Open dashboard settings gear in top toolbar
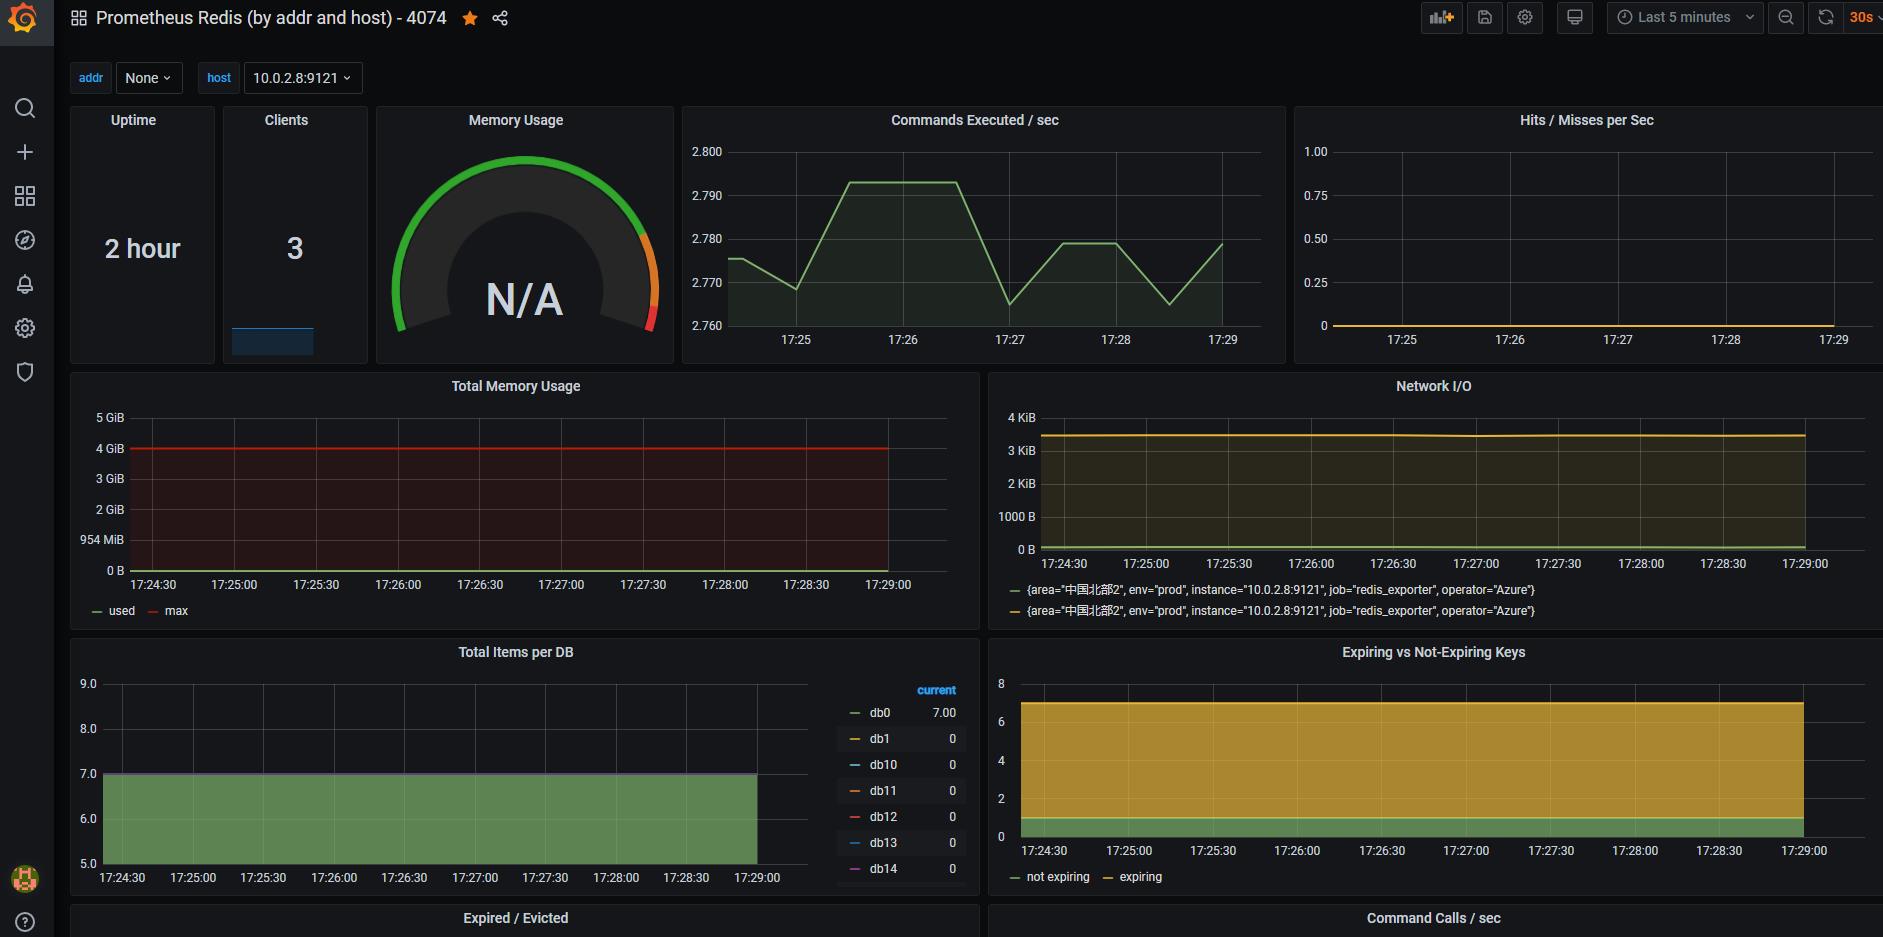 pyautogui.click(x=1525, y=18)
